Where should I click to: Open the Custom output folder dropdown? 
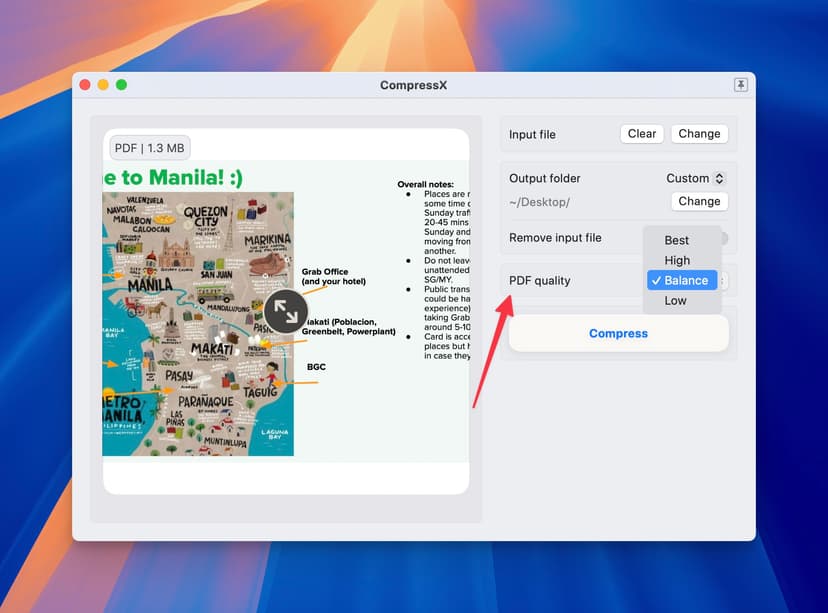tap(695, 178)
